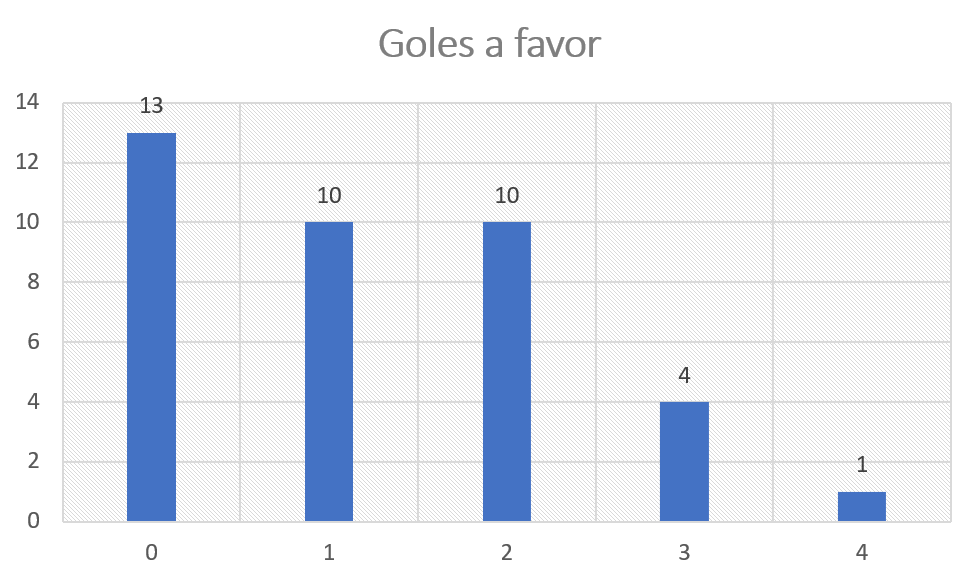Click the tallest blue bar with value 13

(x=151, y=327)
